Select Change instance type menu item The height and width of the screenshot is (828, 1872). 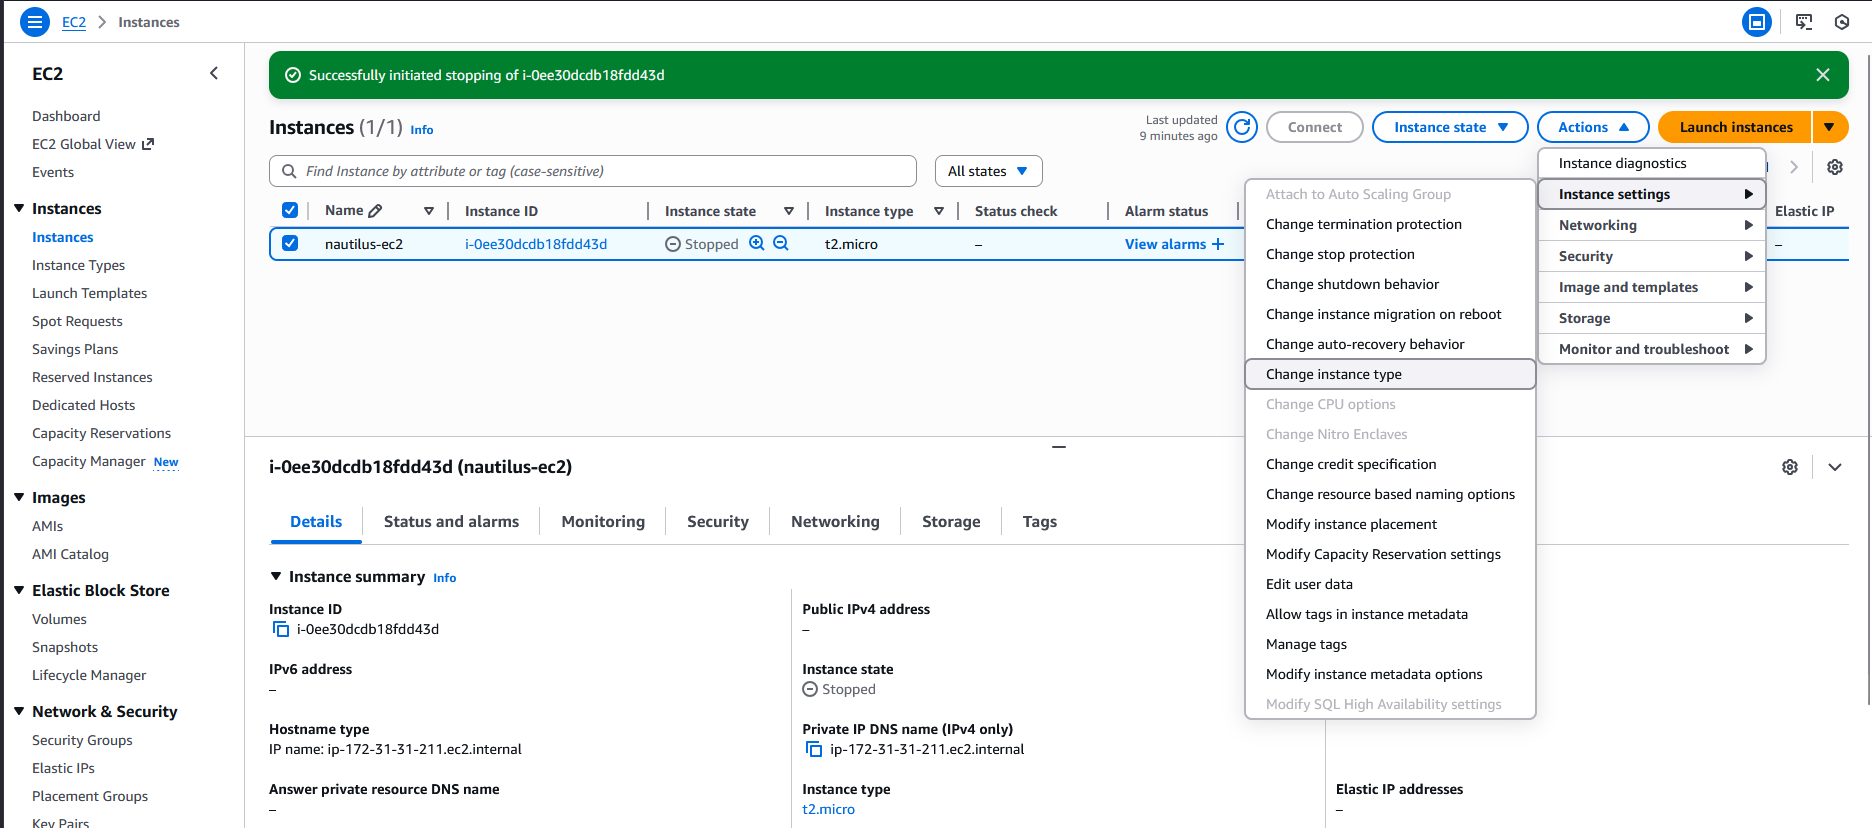click(x=1390, y=374)
